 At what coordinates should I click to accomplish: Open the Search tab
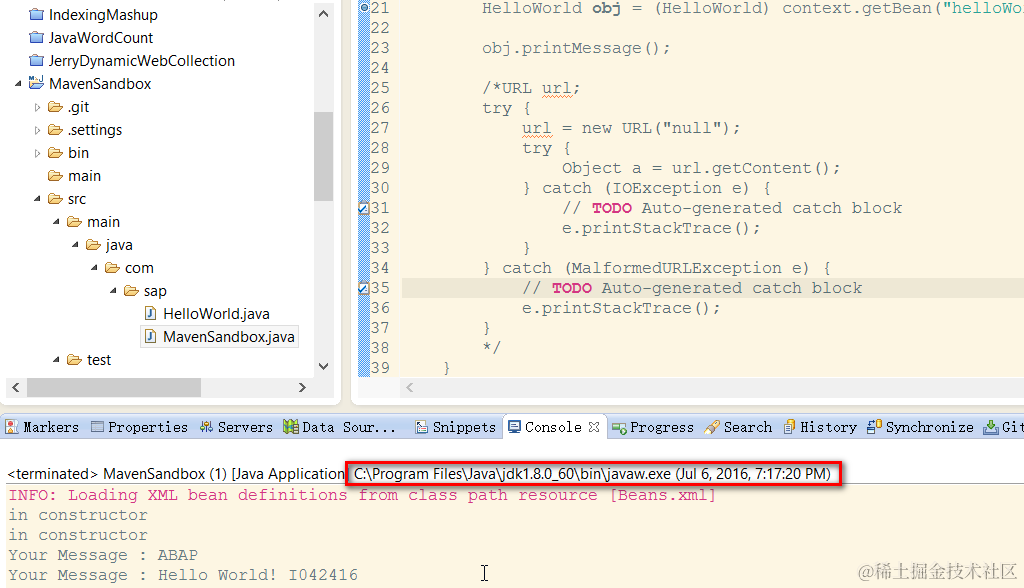(739, 427)
